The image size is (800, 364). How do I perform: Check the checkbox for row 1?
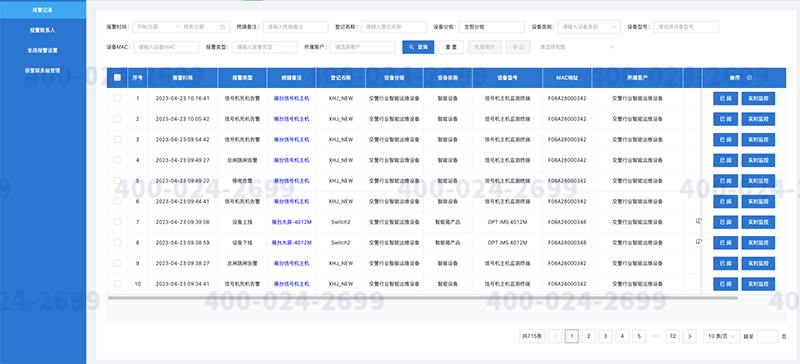point(117,98)
